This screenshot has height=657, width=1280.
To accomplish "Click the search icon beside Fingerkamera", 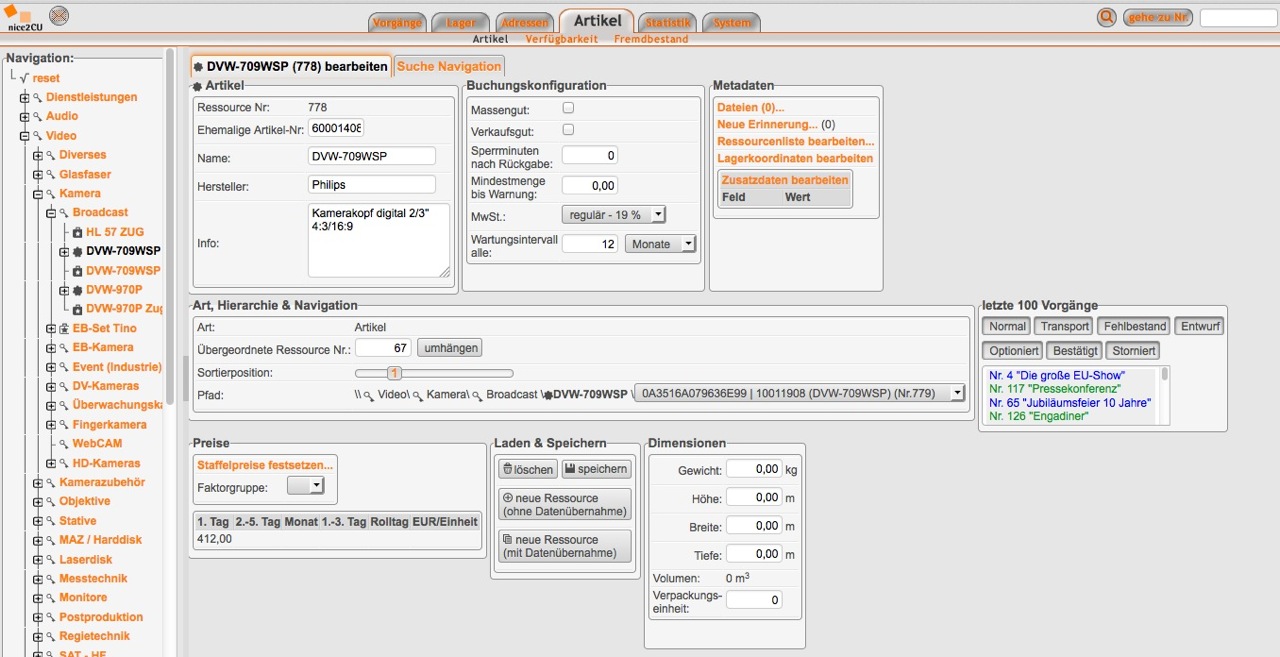I will pos(64,424).
